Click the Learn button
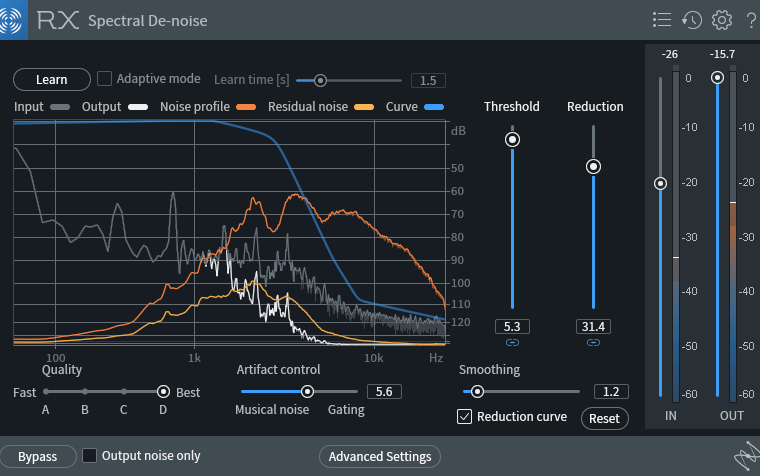This screenshot has height=476, width=760. click(52, 79)
